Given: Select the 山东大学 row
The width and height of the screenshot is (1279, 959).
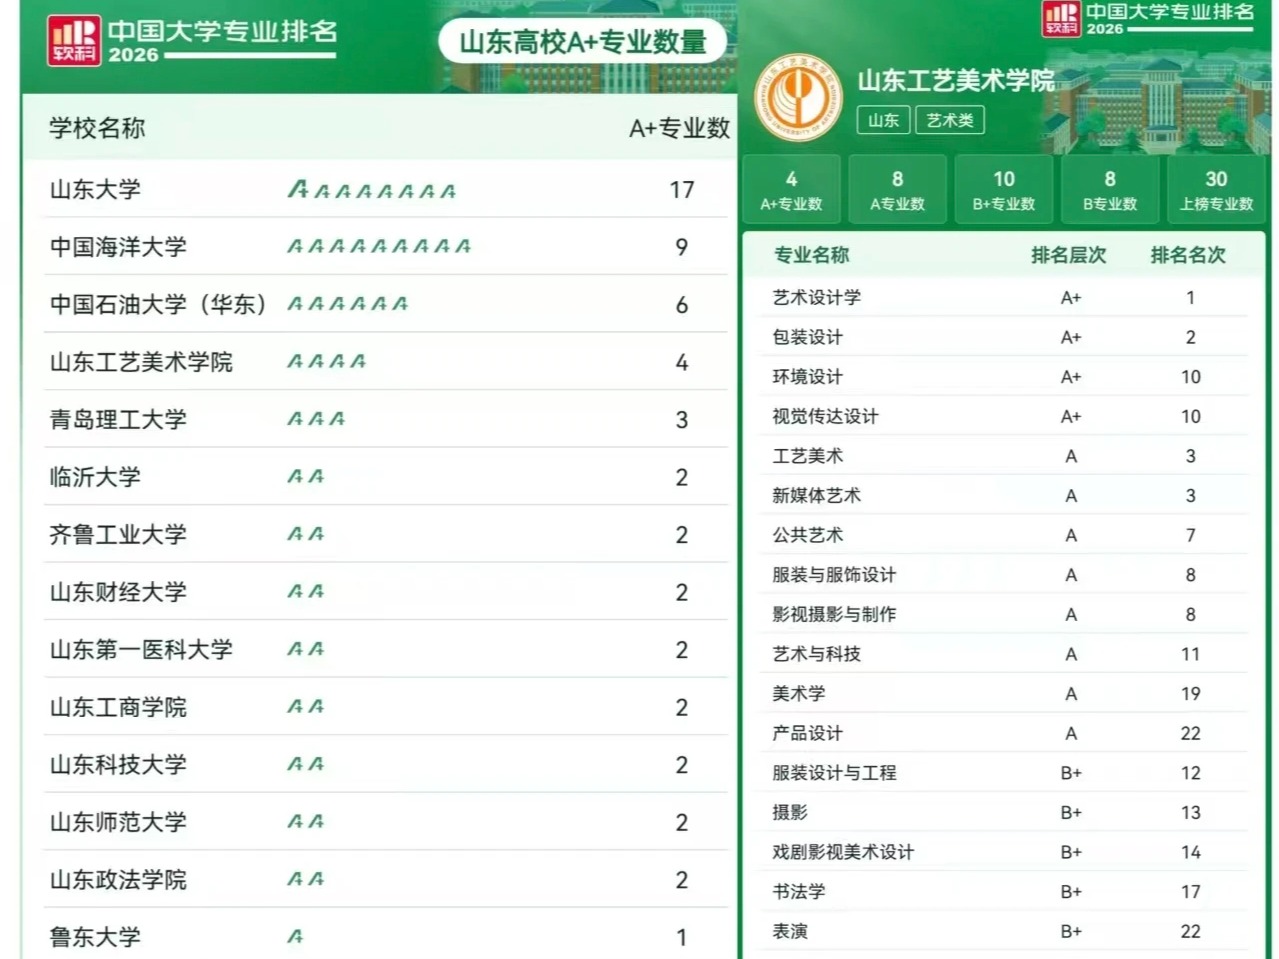Looking at the screenshot, I should [385, 189].
